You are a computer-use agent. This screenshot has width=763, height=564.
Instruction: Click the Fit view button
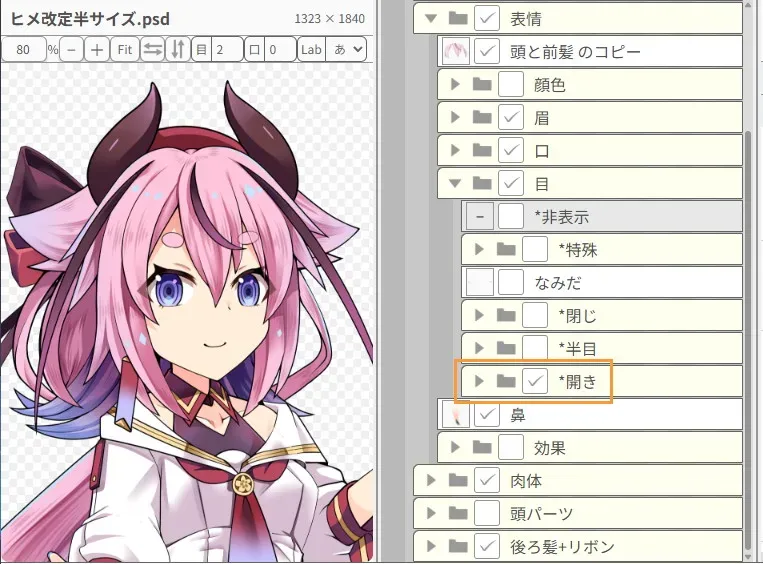125,50
